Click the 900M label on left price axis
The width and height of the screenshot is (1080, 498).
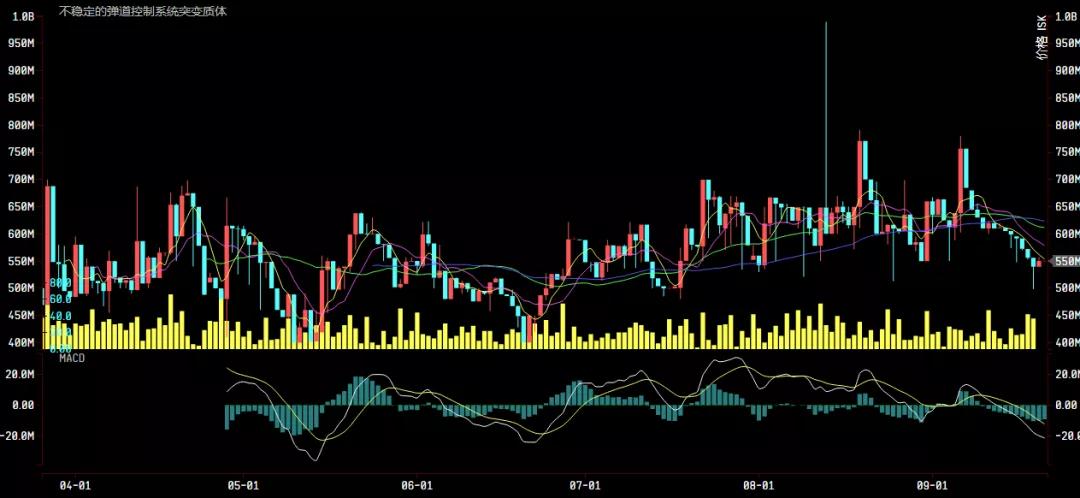21,71
